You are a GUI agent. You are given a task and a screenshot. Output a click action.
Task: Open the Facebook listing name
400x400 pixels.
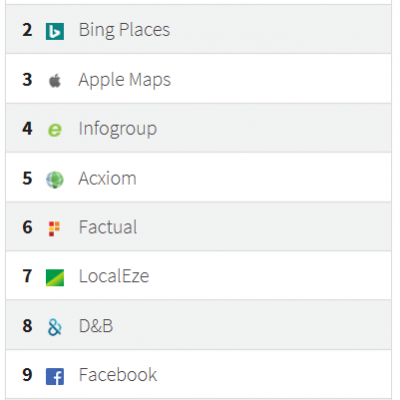click(x=118, y=375)
